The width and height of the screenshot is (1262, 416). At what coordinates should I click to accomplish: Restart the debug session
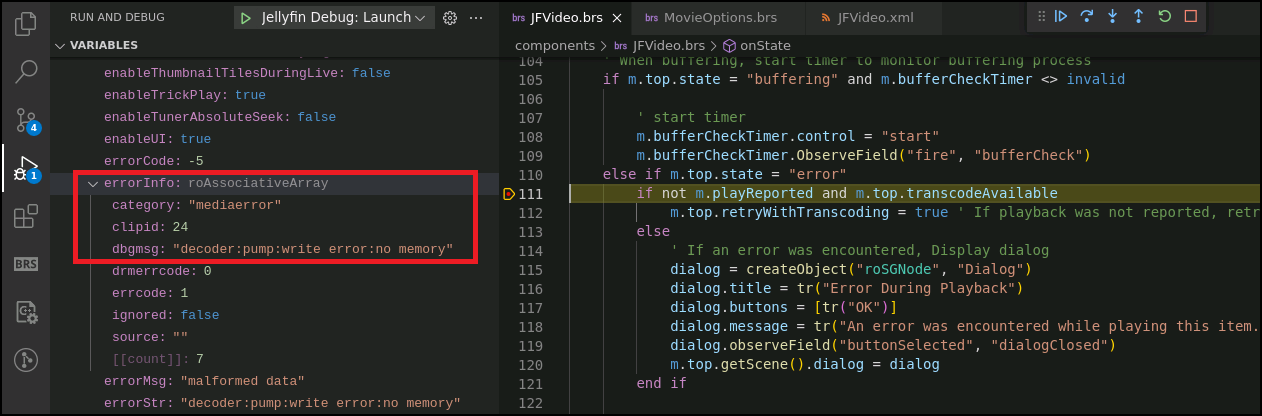tap(1164, 16)
